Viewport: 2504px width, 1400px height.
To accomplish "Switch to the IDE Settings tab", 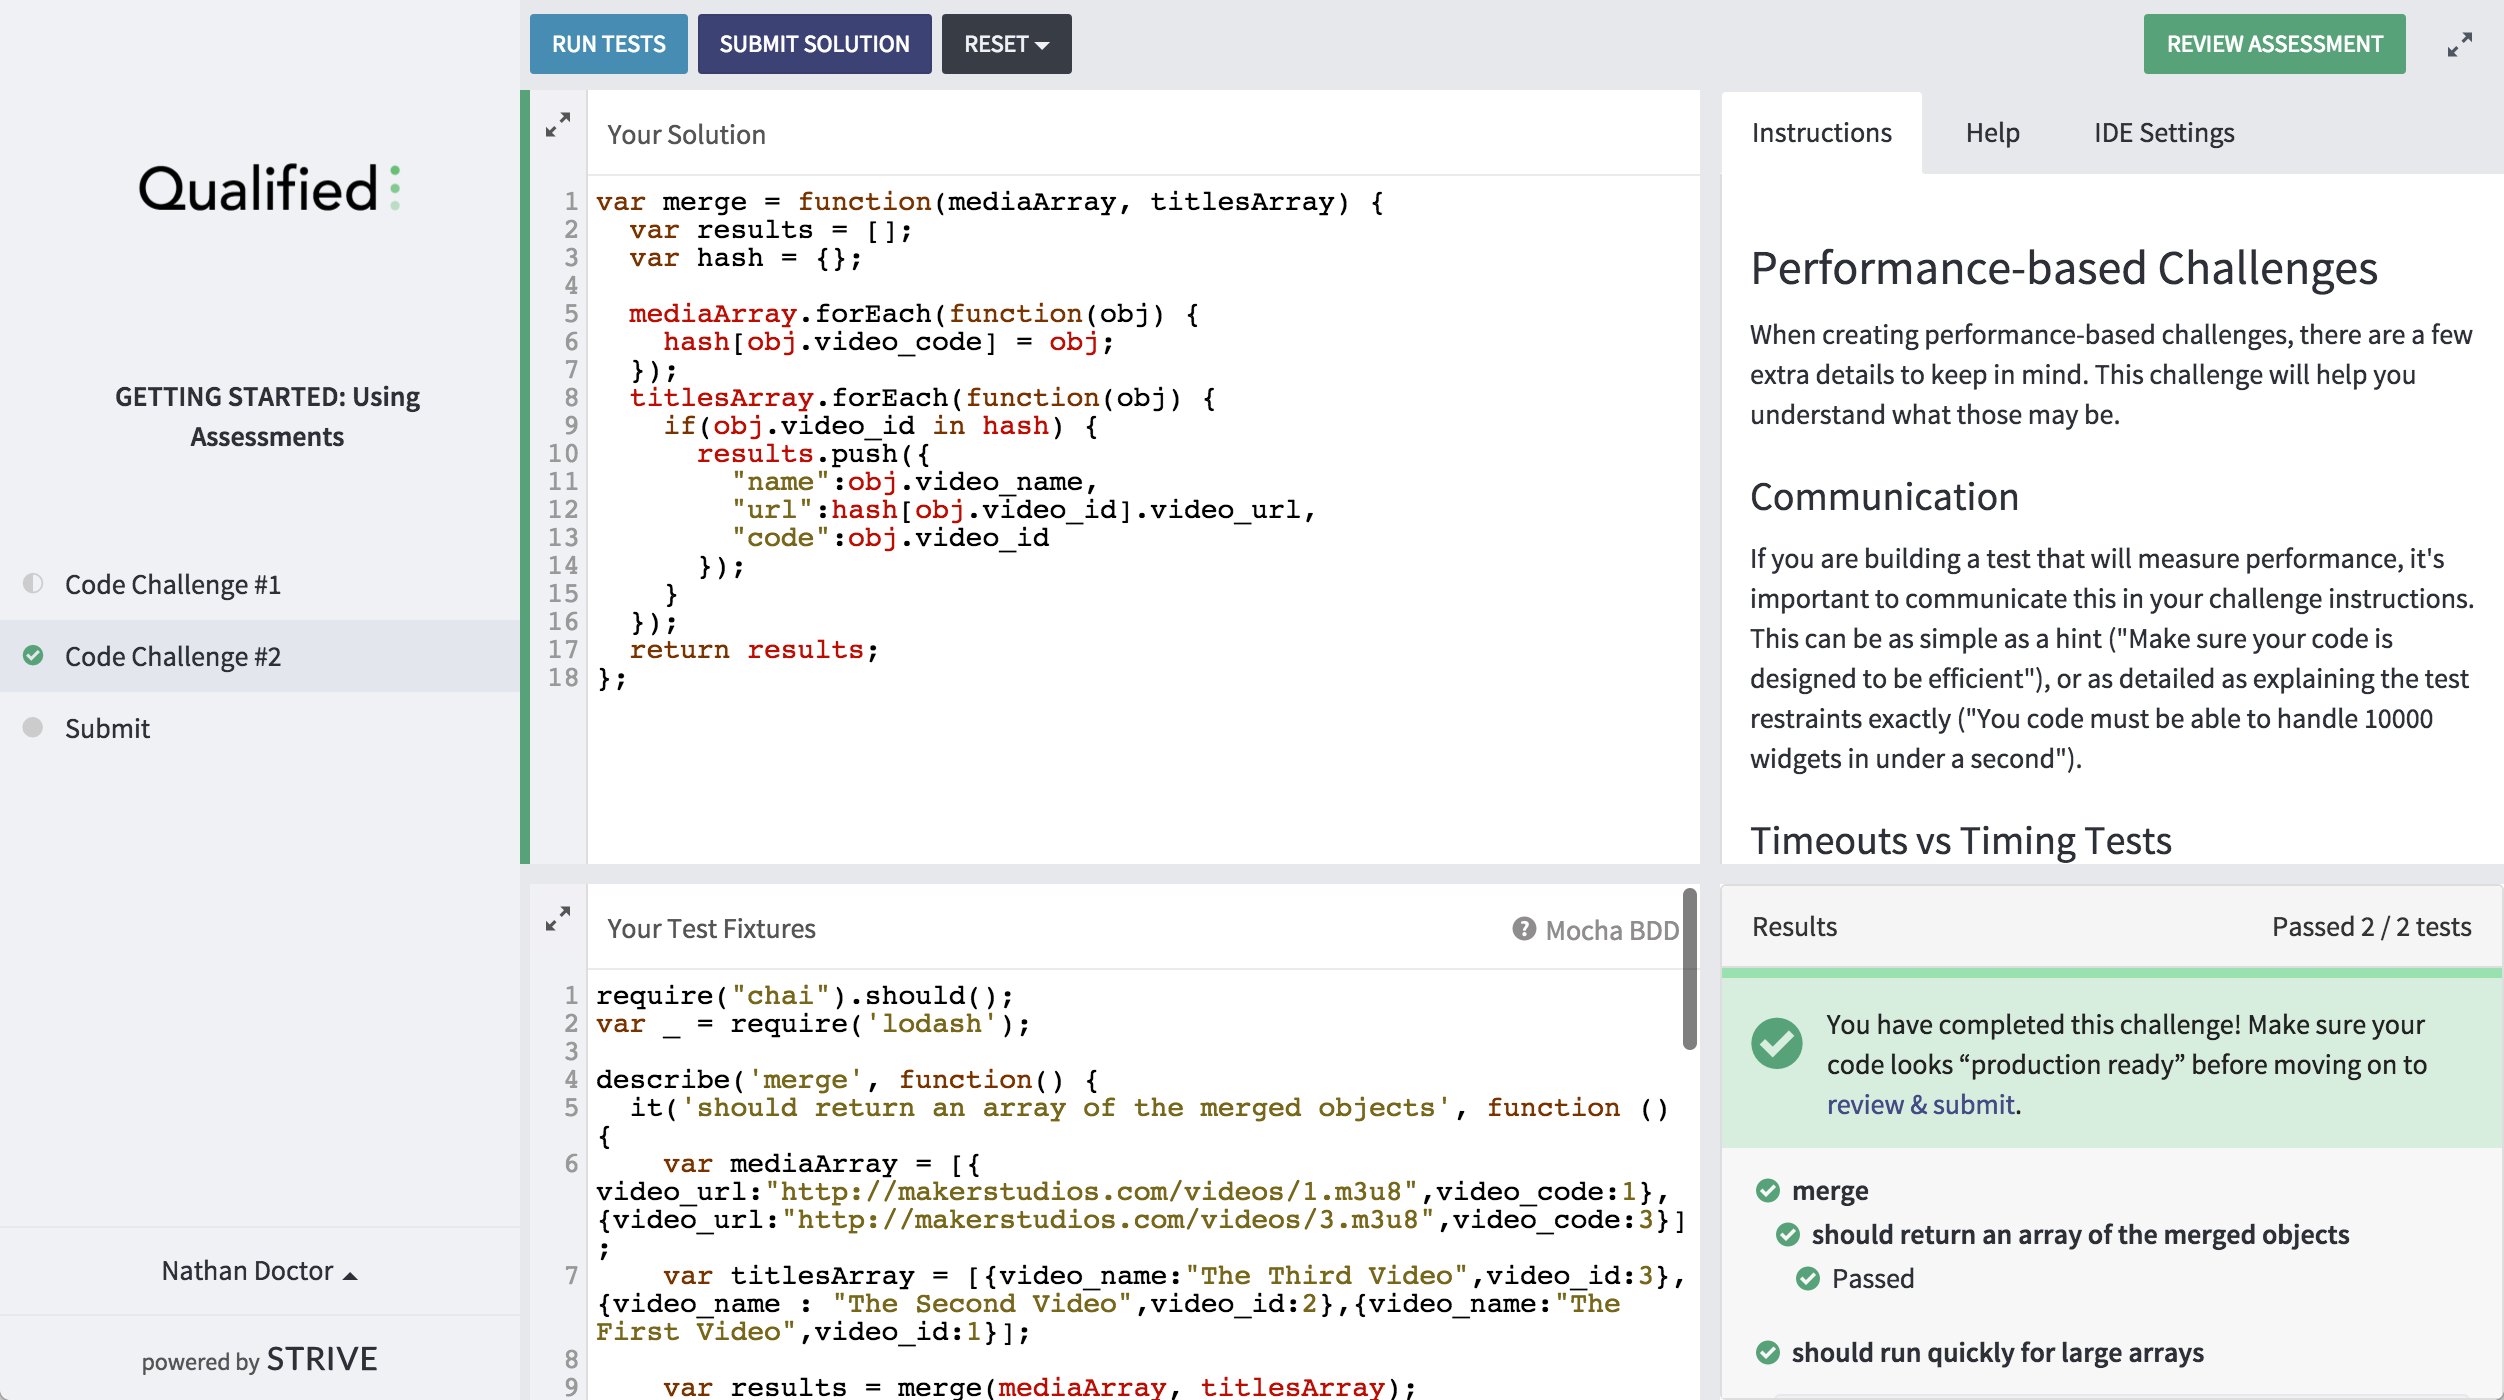I will (x=2163, y=133).
